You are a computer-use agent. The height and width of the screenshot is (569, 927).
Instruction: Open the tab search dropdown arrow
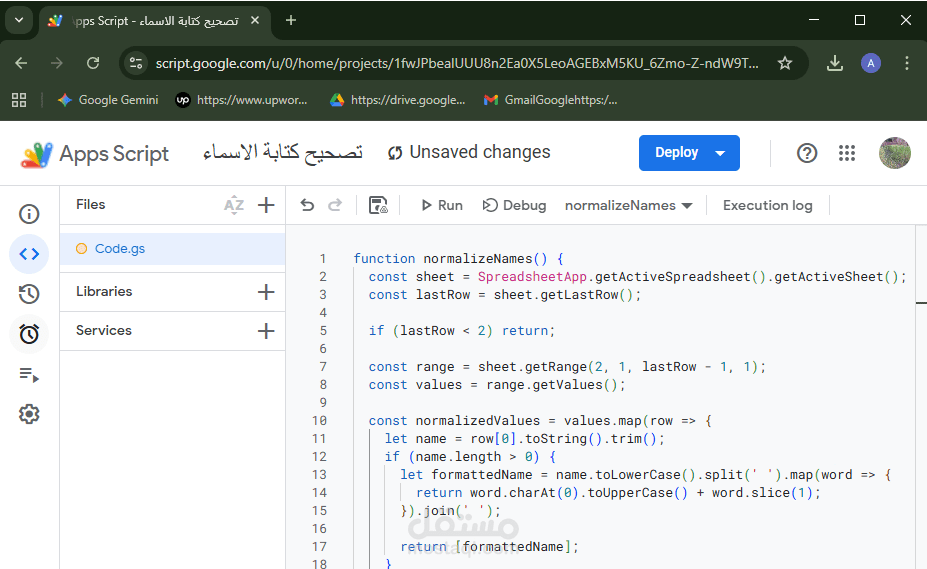19,20
